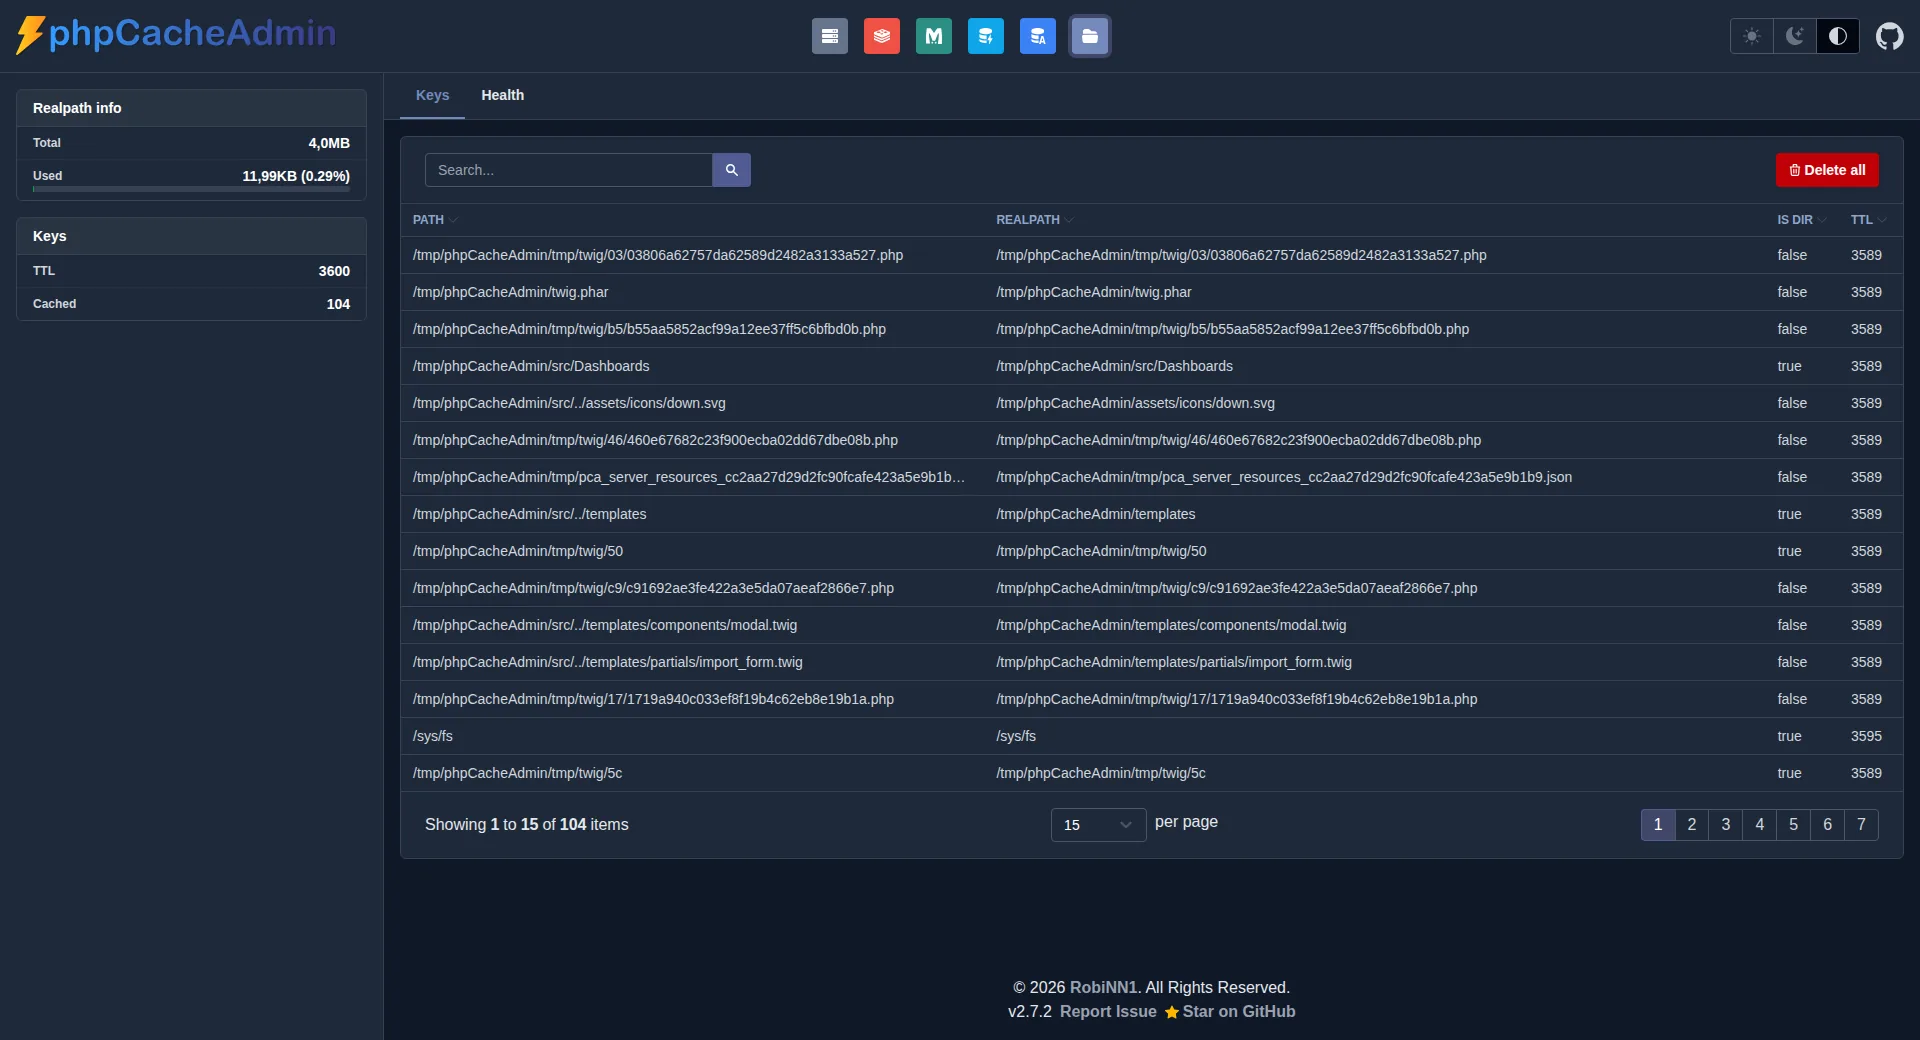Sort by the IS DIR column

coord(1801,220)
